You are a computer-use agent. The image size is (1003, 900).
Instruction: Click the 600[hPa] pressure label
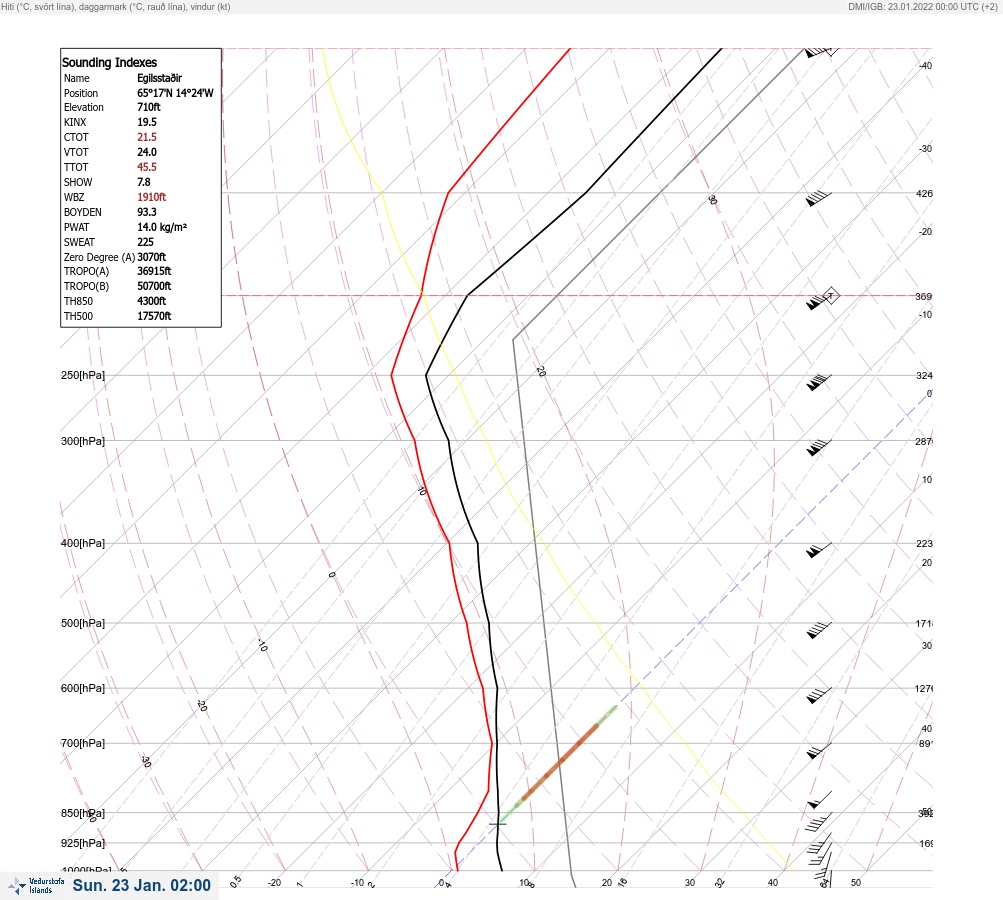(x=83, y=688)
